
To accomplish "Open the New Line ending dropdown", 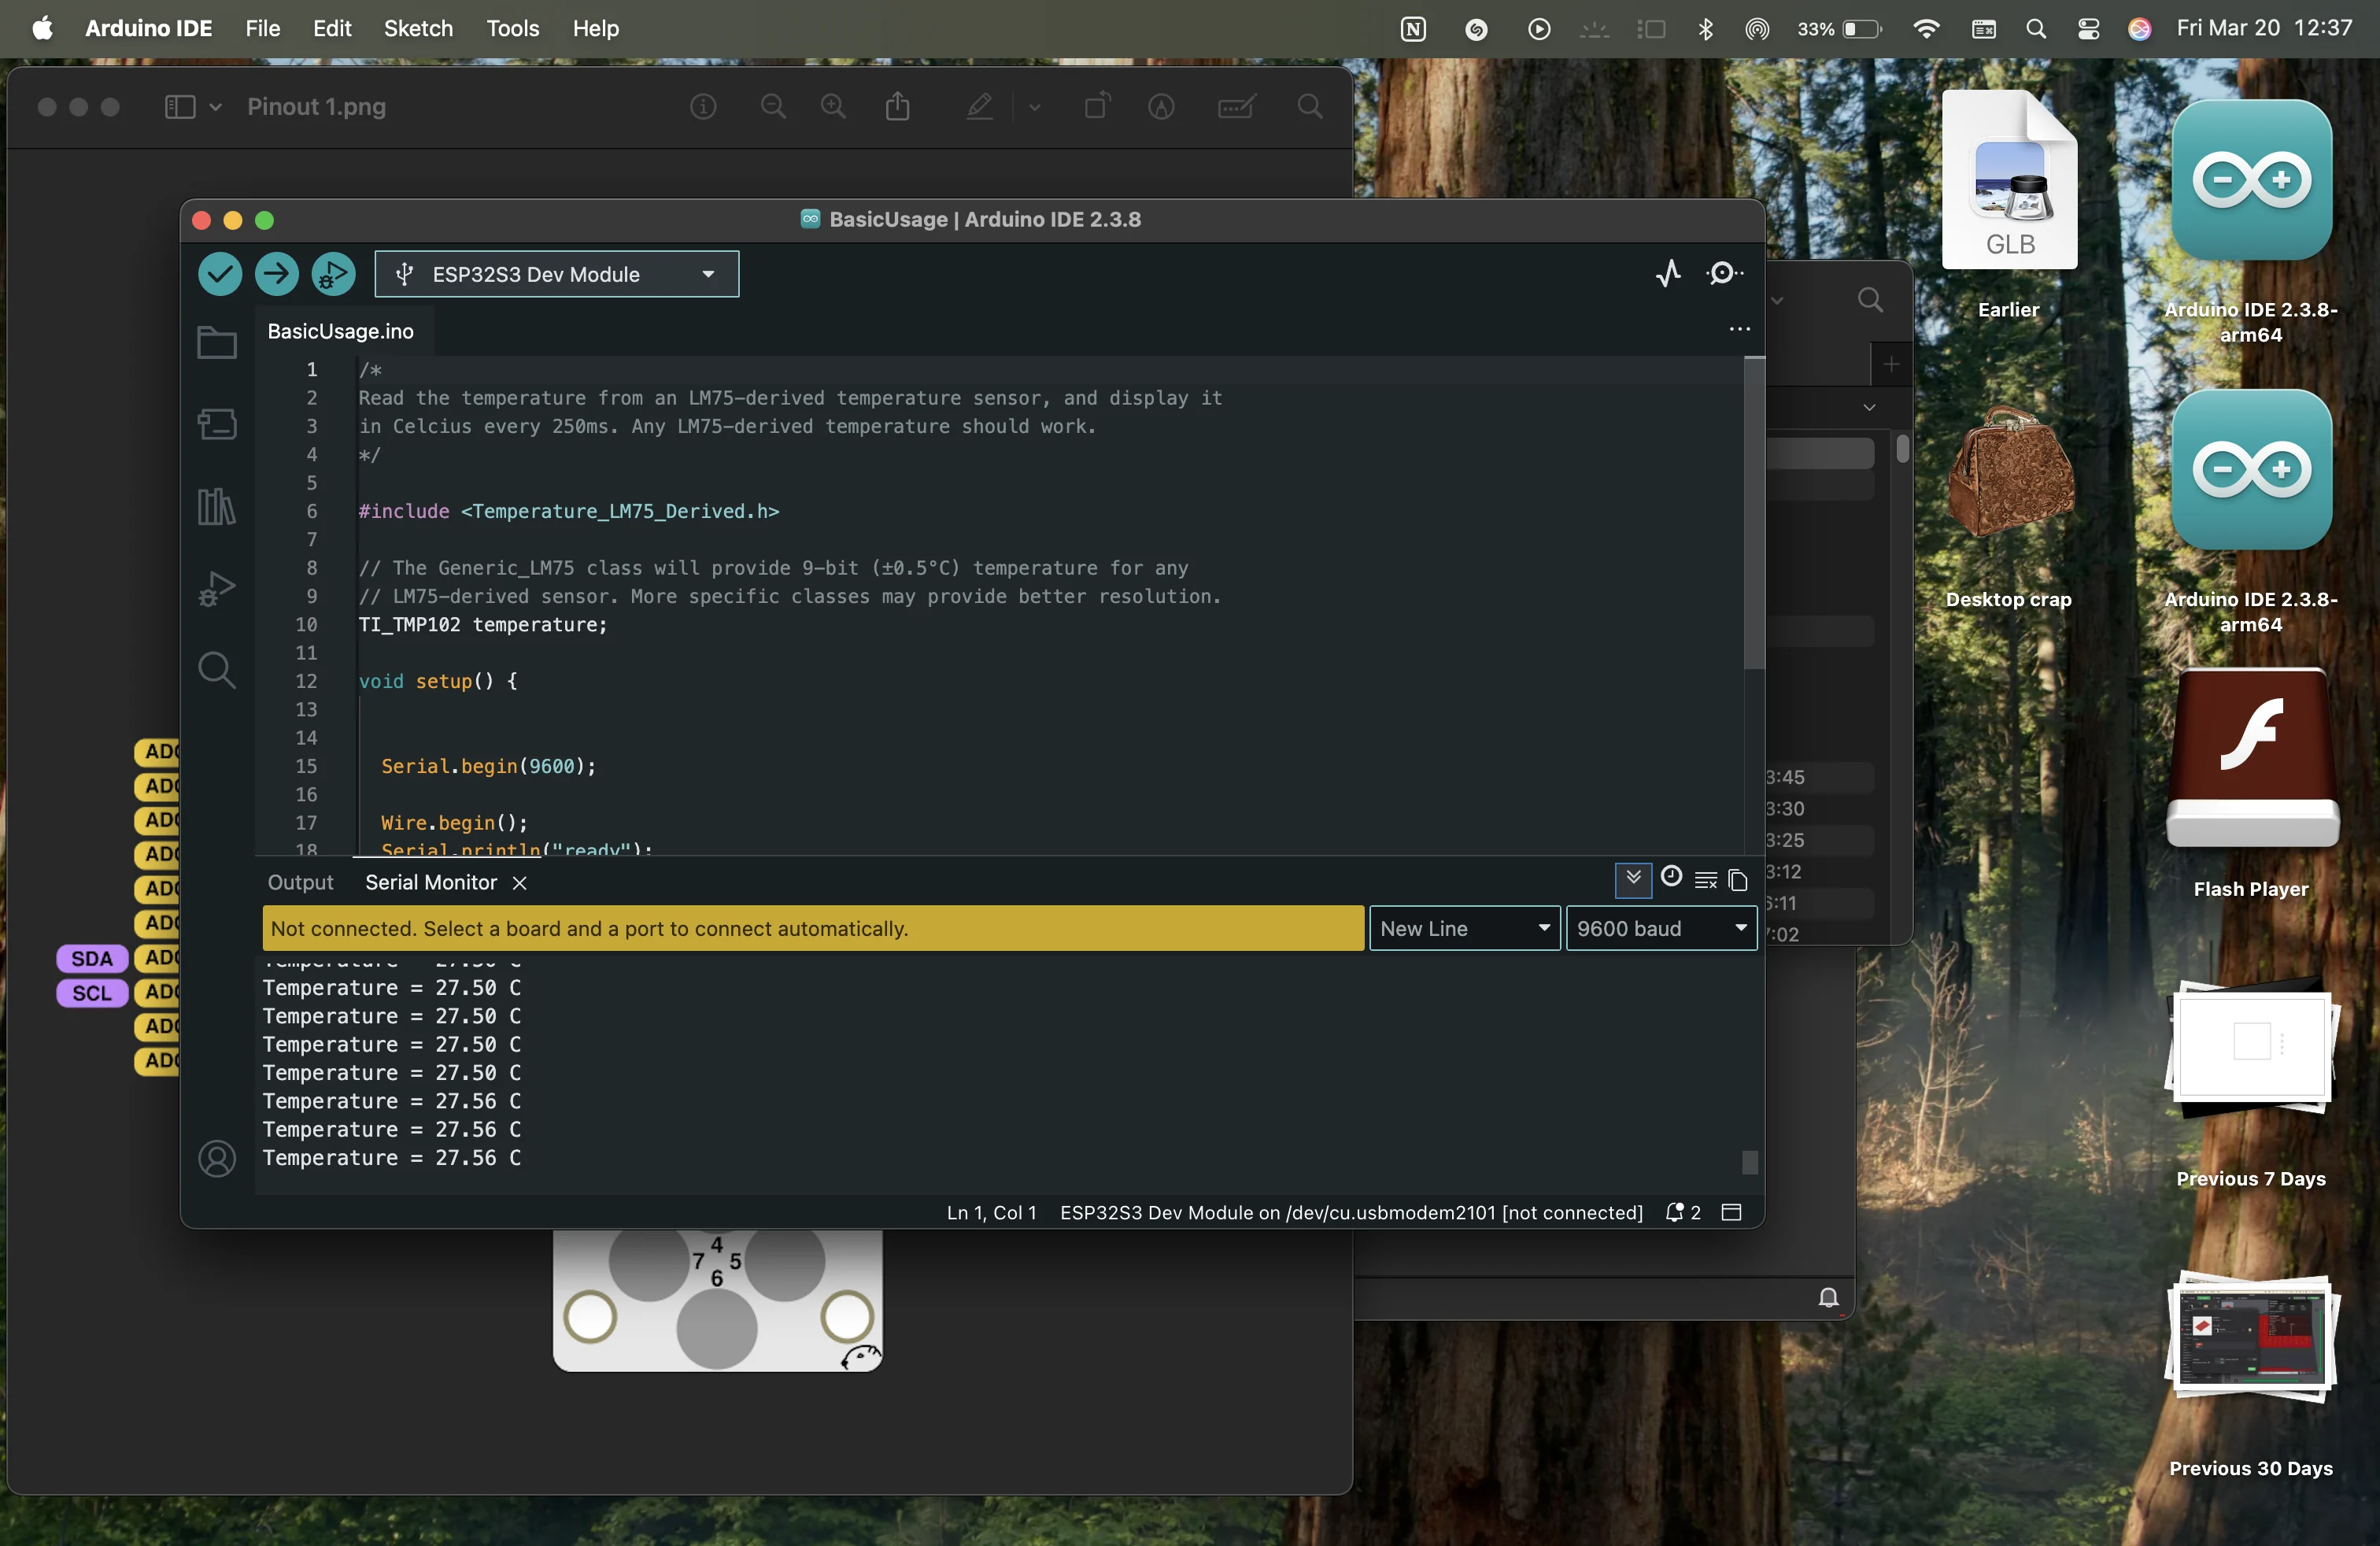I will click(1465, 929).
